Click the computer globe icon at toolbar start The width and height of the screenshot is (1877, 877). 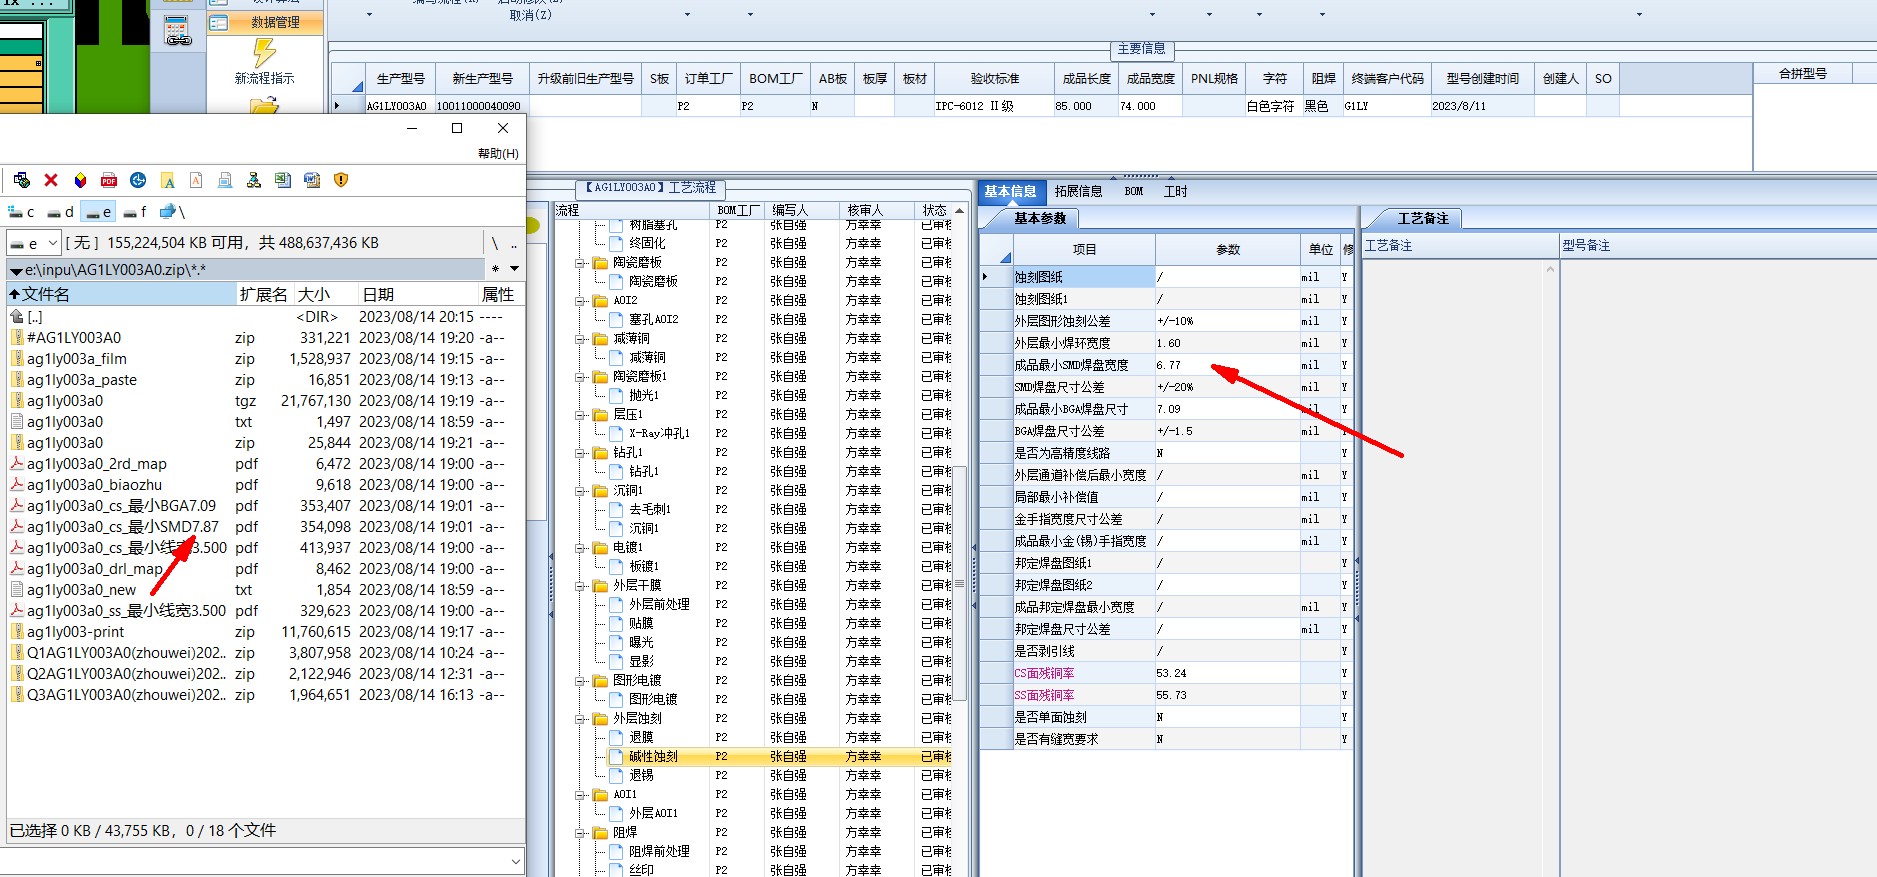22,180
